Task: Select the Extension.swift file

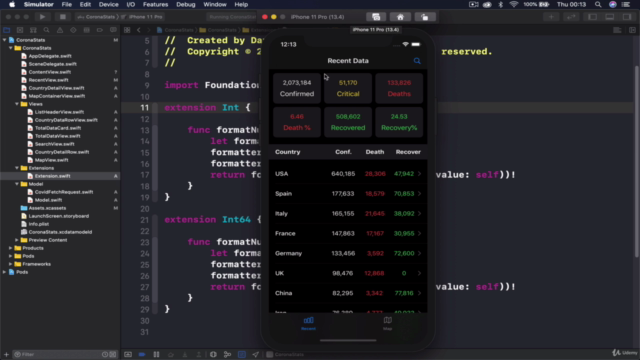Action: 52,176
